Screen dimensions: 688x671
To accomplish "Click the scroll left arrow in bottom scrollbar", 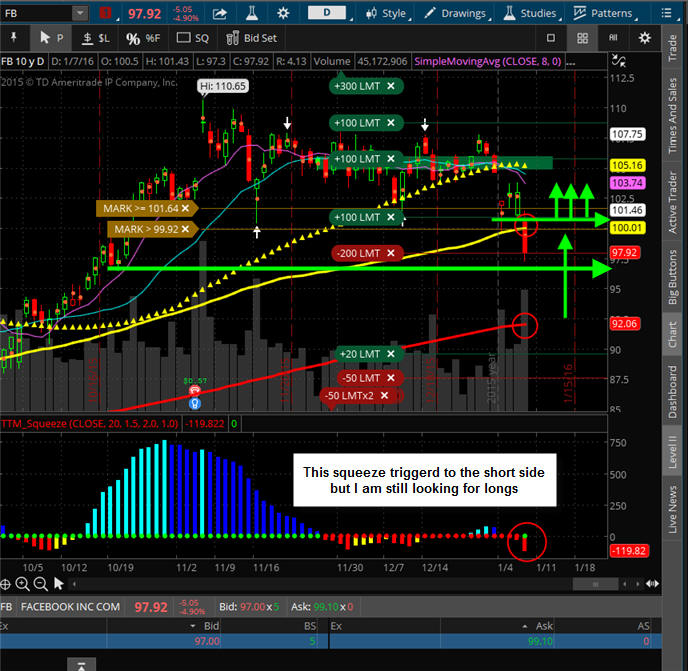I will coord(624,584).
